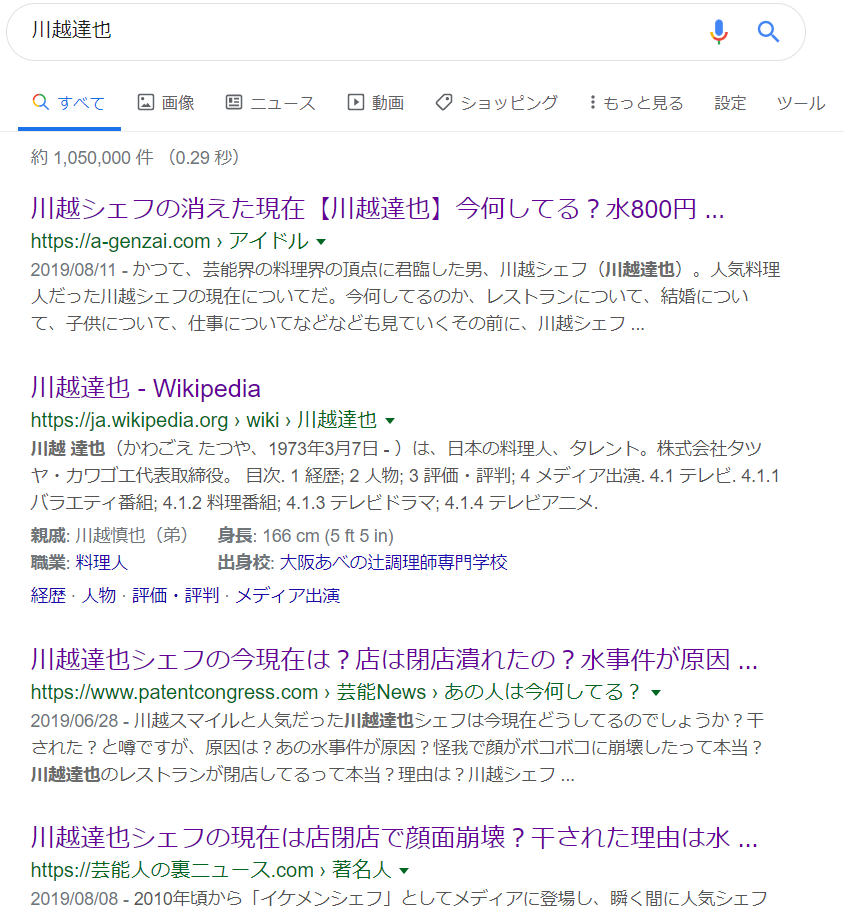Click the result count text 約 1,050,000 件
The height and width of the screenshot is (915, 844).
(x=92, y=158)
